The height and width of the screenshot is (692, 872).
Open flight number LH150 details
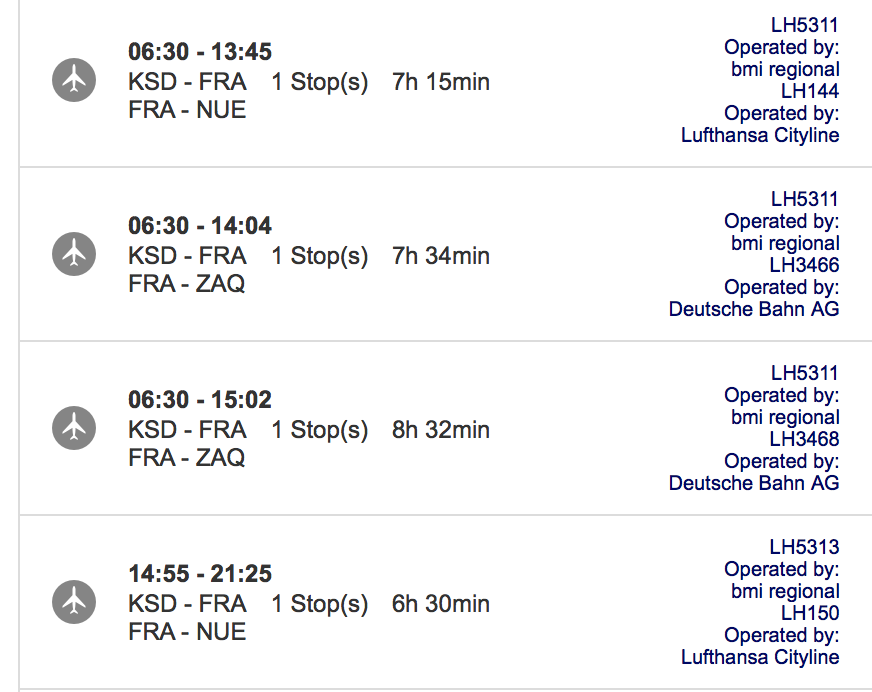[810, 613]
